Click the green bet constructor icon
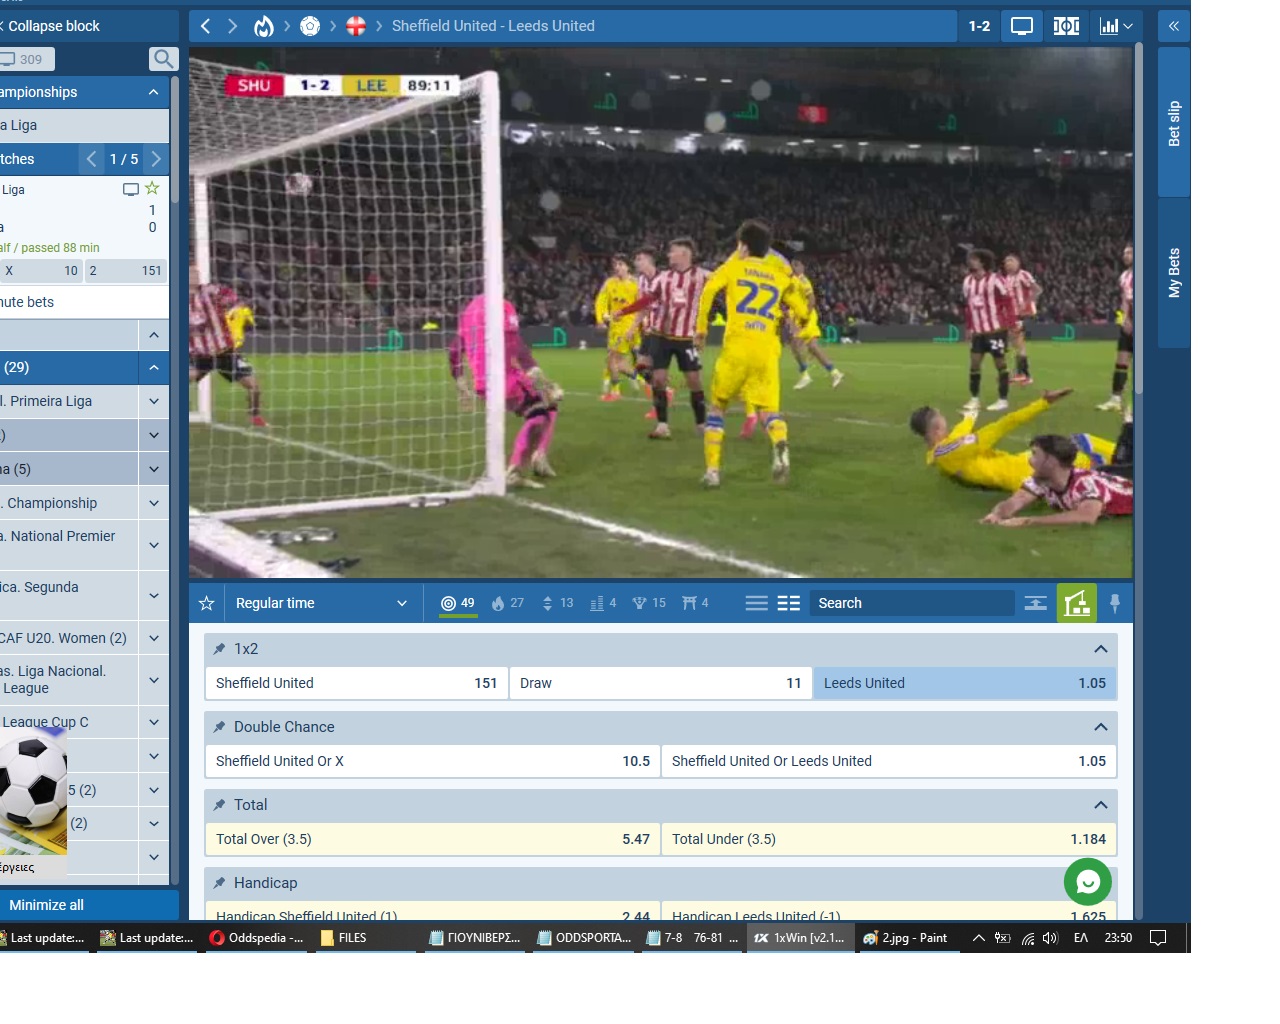 1076,603
